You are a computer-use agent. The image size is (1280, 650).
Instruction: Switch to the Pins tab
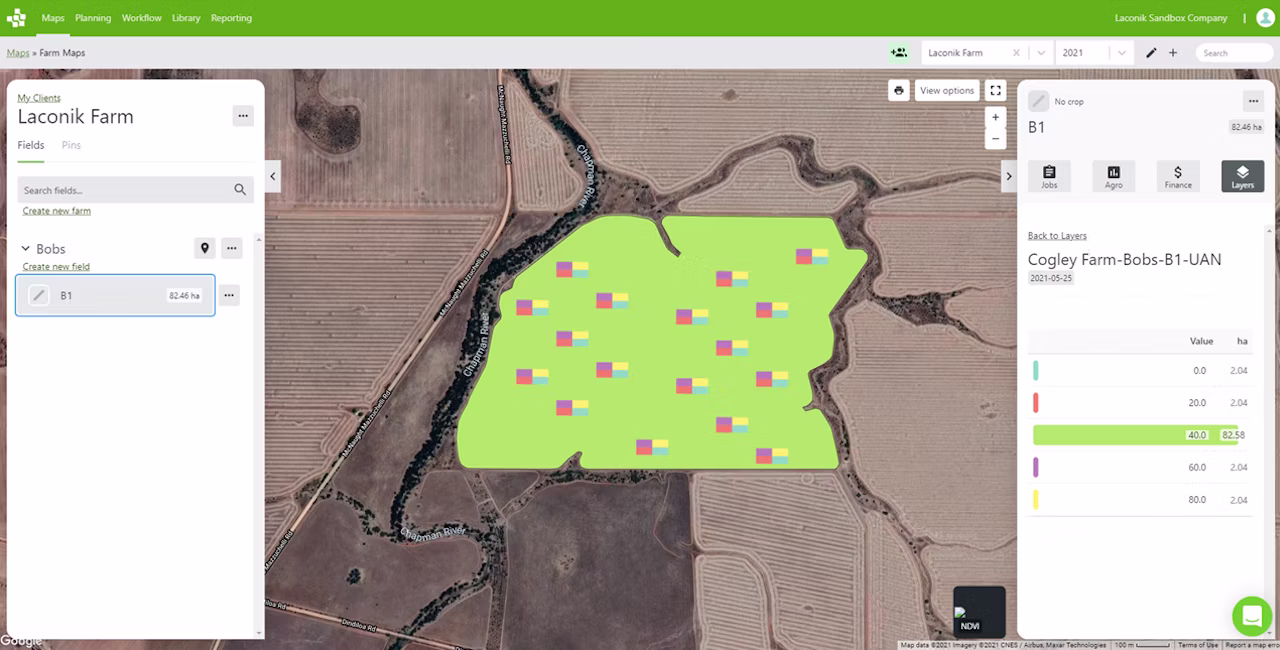71,145
